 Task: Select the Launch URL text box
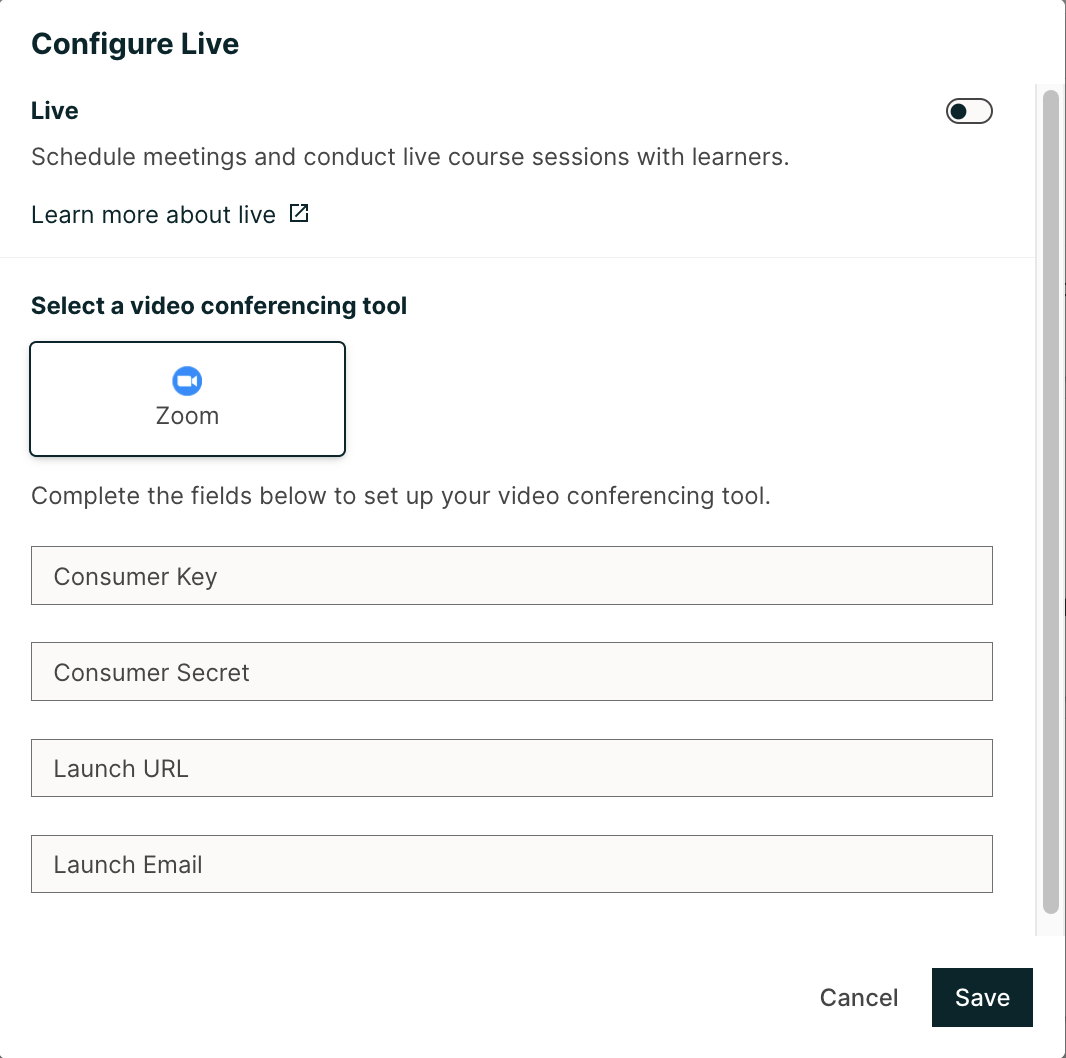click(511, 768)
